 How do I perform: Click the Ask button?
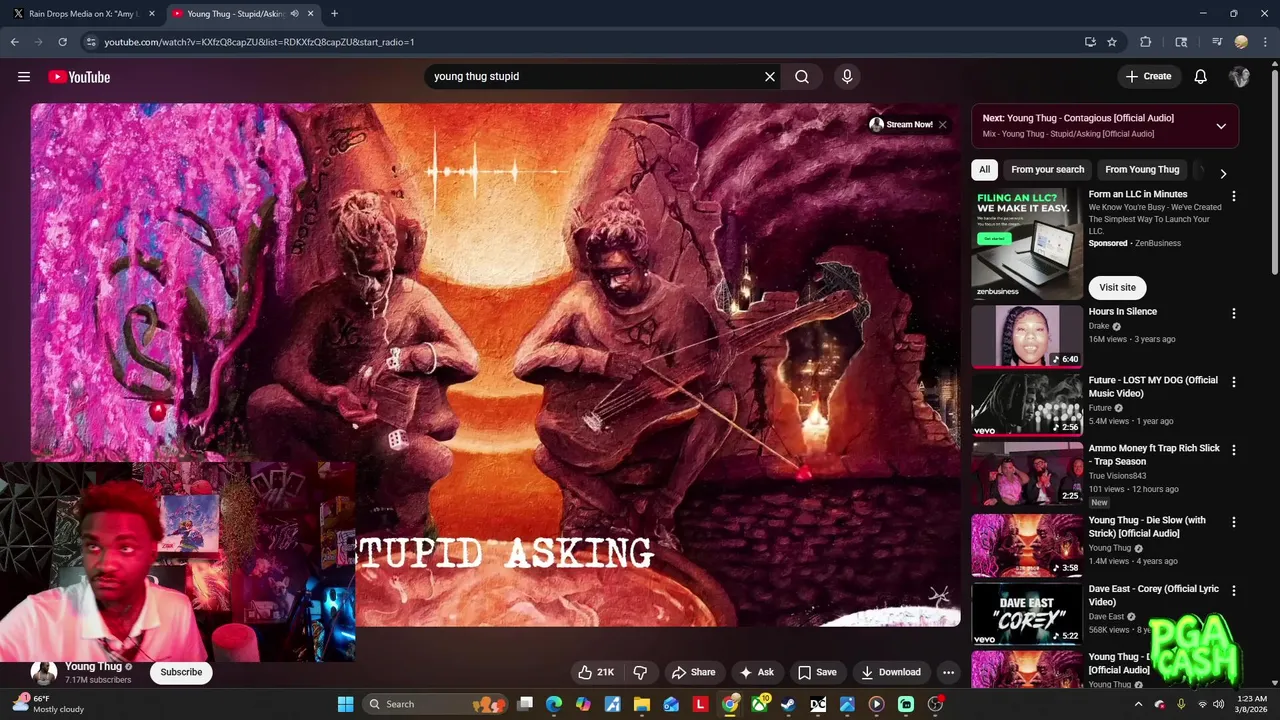pos(755,672)
